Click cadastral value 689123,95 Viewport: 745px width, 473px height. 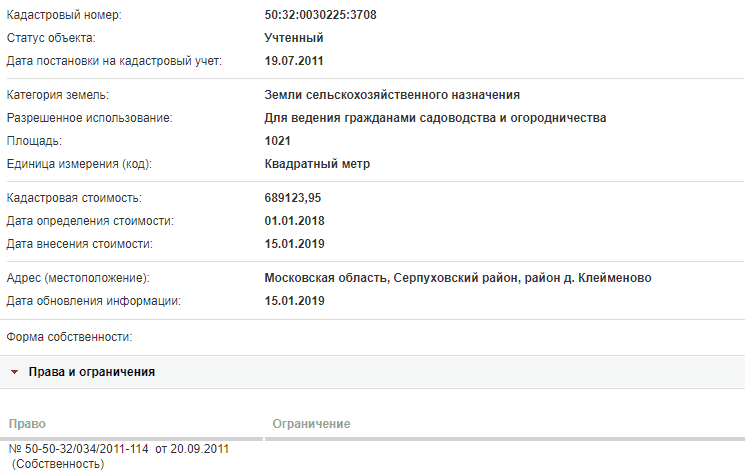coord(293,198)
